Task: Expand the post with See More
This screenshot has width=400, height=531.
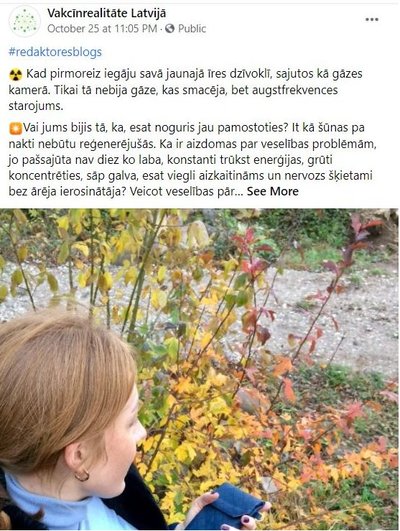Action: point(272,192)
